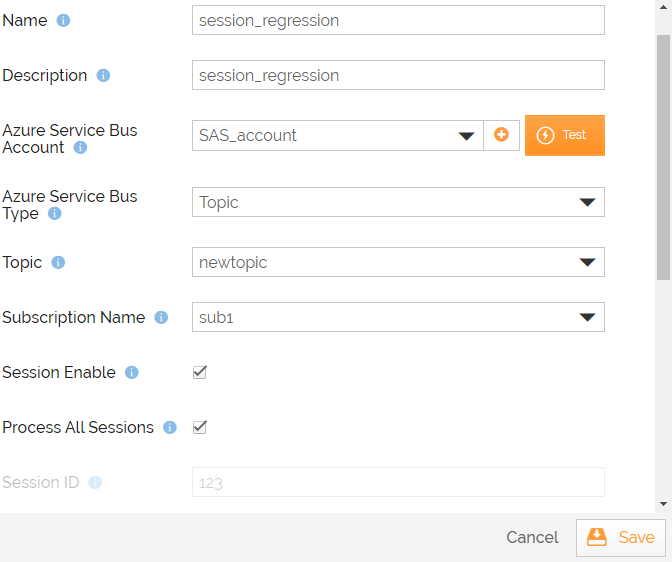
Task: Uncheck the Session Enable checkbox
Action: 200,372
